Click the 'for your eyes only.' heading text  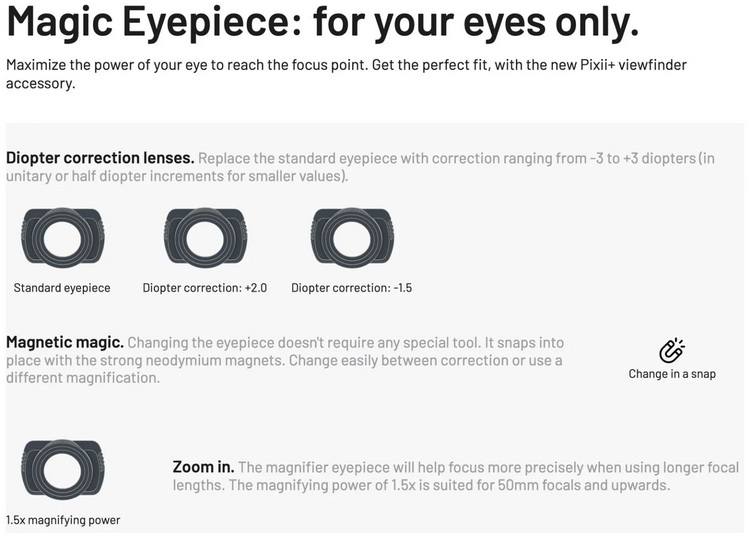coord(476,22)
